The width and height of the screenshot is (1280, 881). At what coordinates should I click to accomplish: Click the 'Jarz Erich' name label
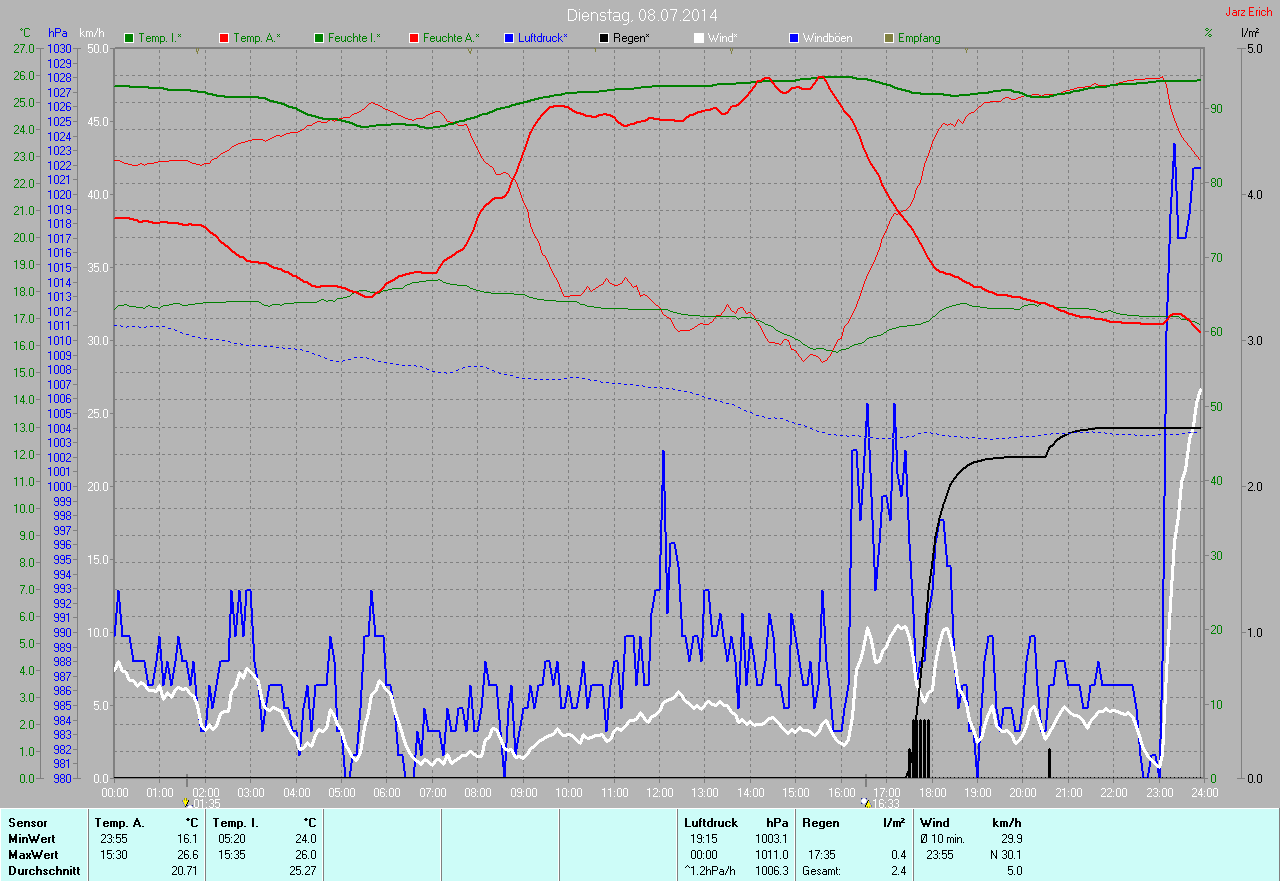click(x=1250, y=12)
